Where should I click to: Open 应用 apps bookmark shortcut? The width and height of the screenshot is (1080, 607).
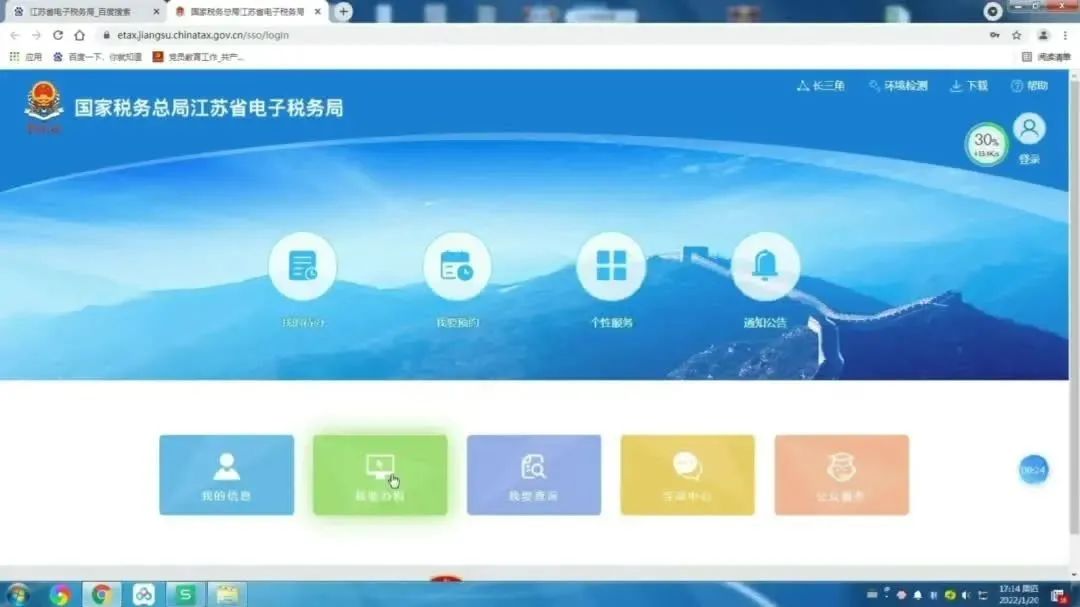(26, 57)
